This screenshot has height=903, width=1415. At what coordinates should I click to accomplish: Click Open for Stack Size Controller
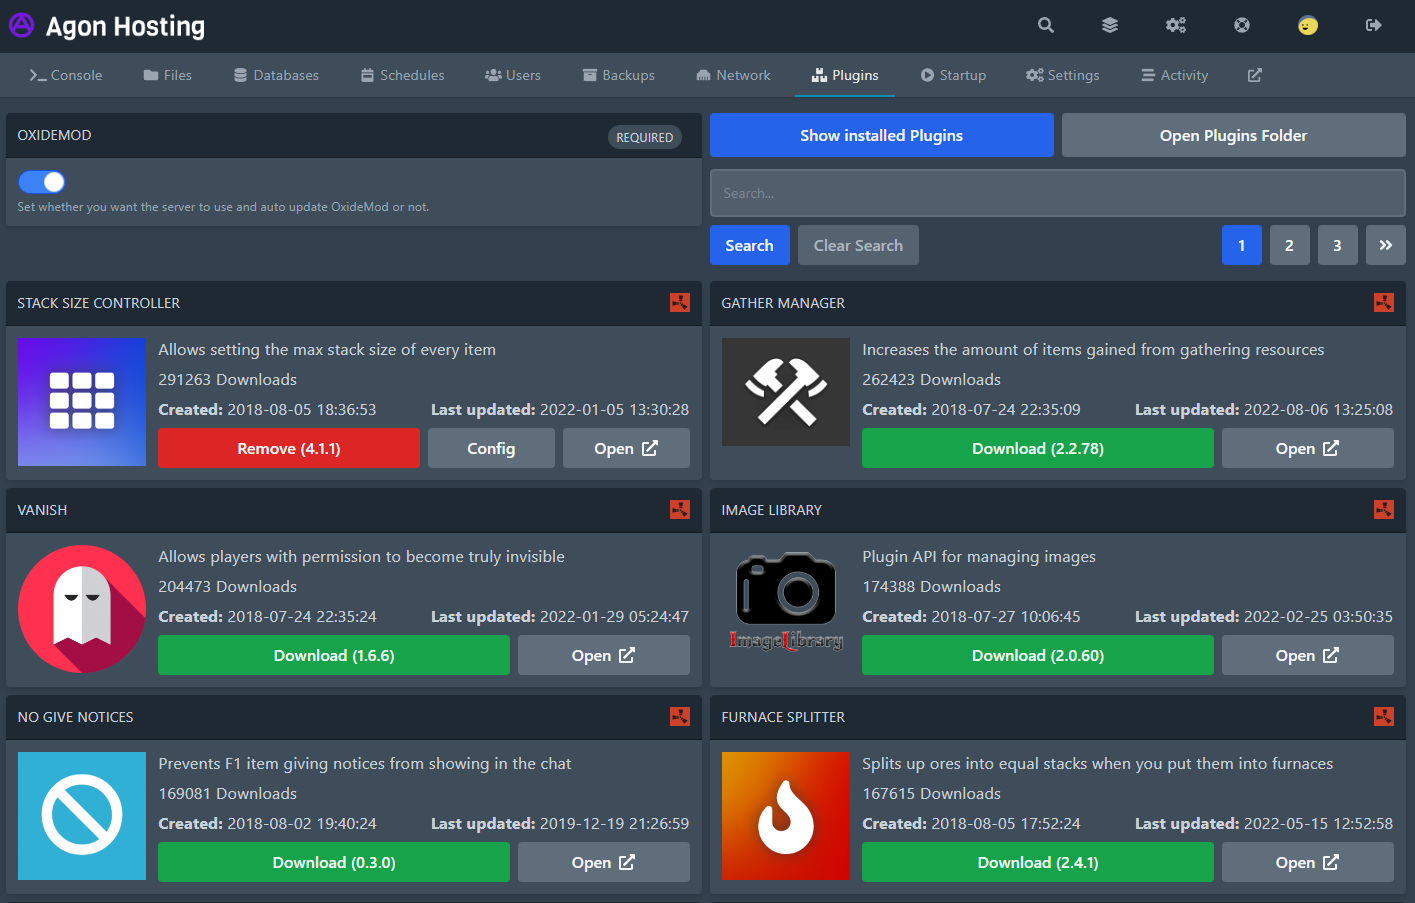626,448
